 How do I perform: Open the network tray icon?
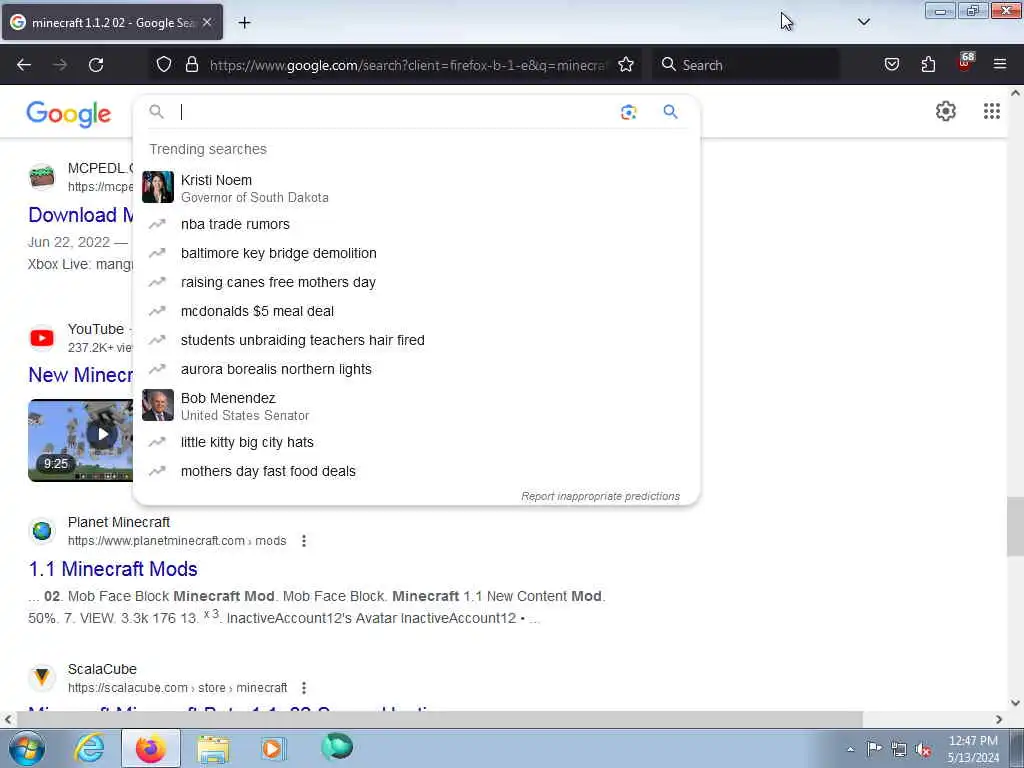(899, 749)
